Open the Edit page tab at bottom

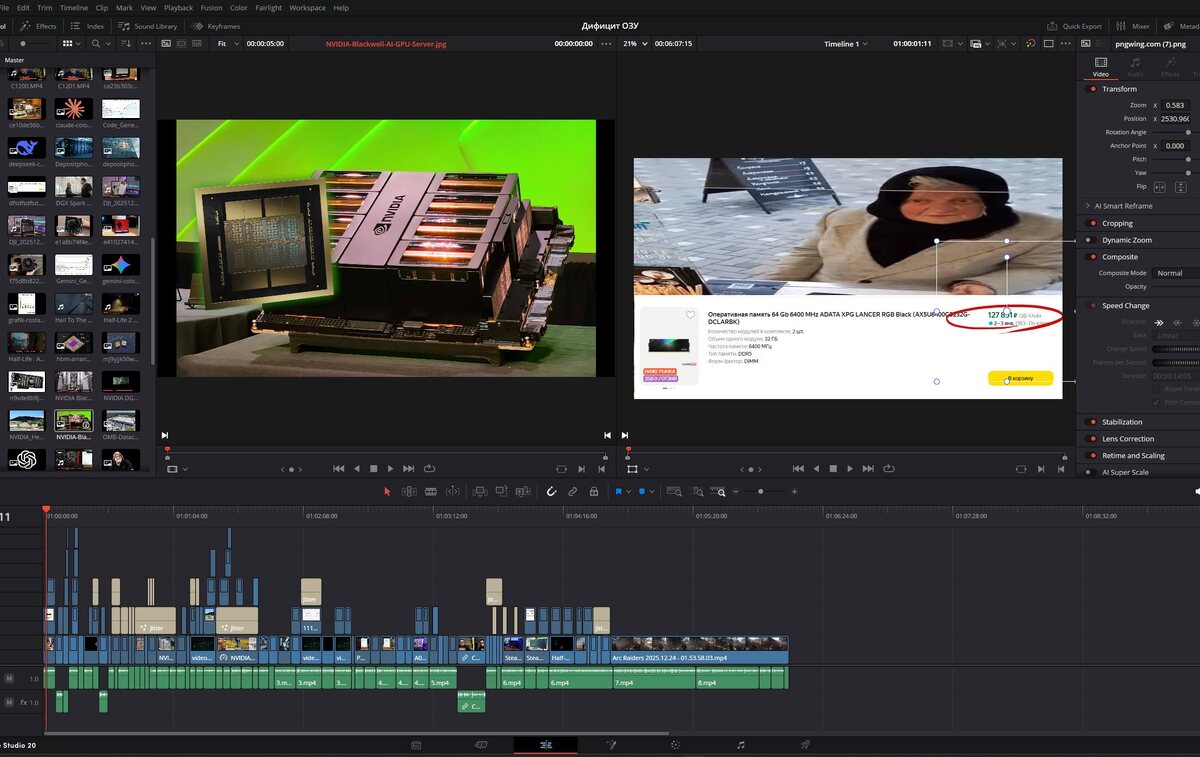click(x=546, y=745)
